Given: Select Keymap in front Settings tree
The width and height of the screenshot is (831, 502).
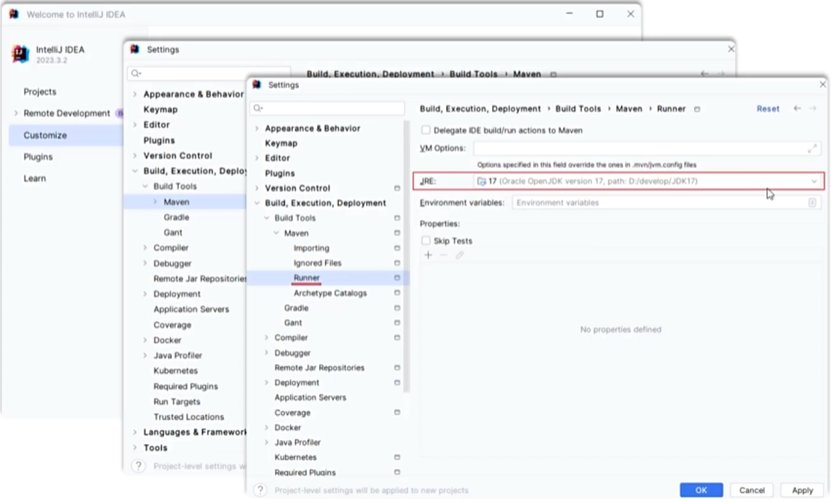Looking at the screenshot, I should point(281,143).
